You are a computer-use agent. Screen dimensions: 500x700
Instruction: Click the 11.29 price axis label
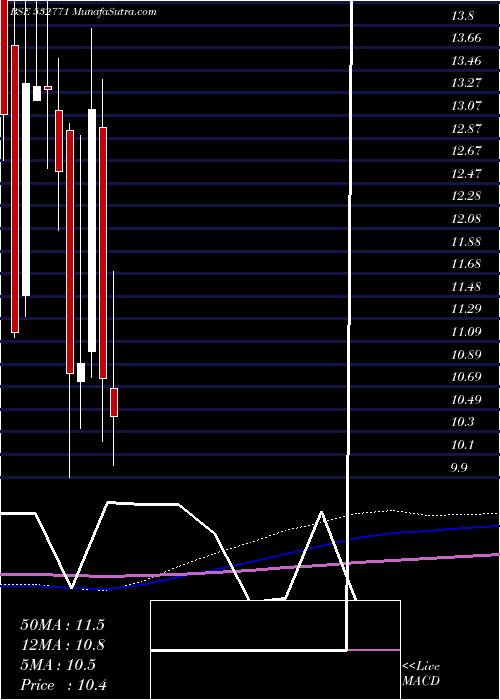click(x=466, y=309)
